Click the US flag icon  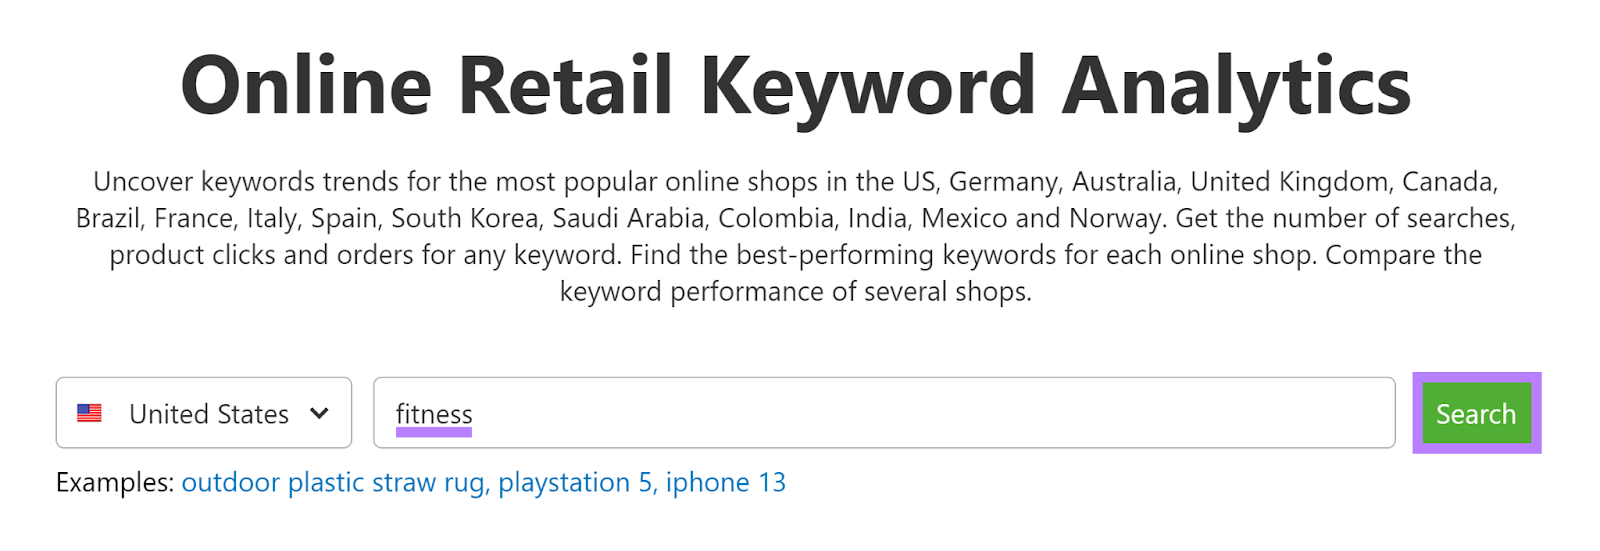(89, 413)
